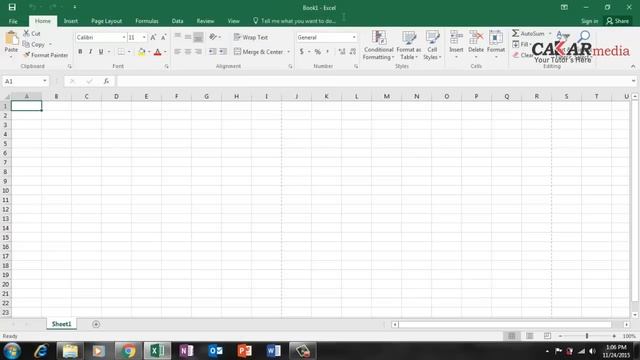This screenshot has width=640, height=360.
Task: Select column D header
Action: (116, 96)
